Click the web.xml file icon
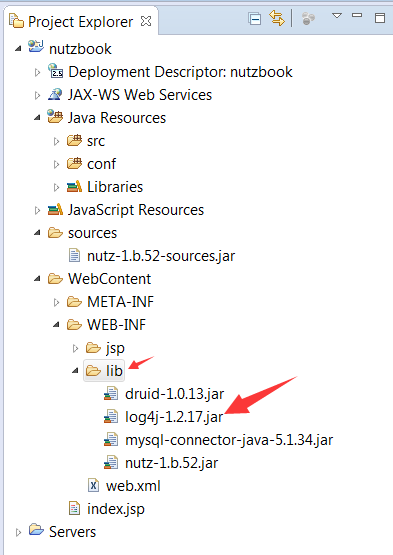Image resolution: width=393 pixels, height=555 pixels. pos(93,485)
